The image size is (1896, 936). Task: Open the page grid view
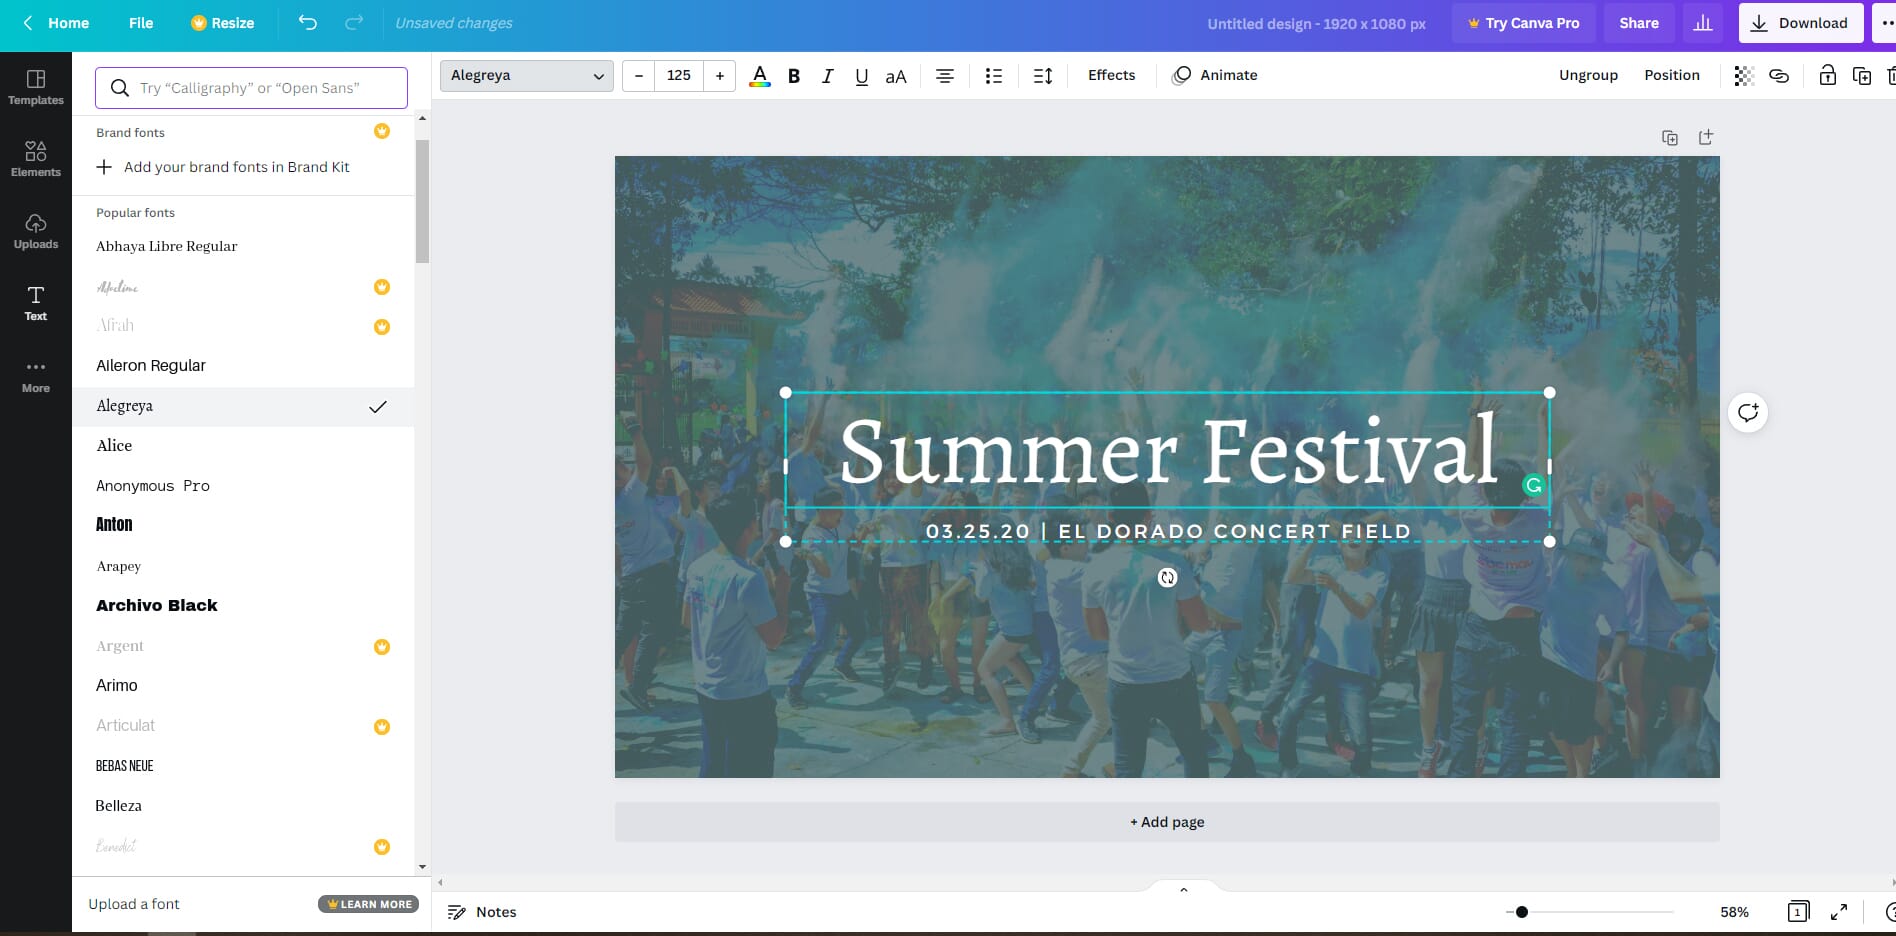[1798, 912]
